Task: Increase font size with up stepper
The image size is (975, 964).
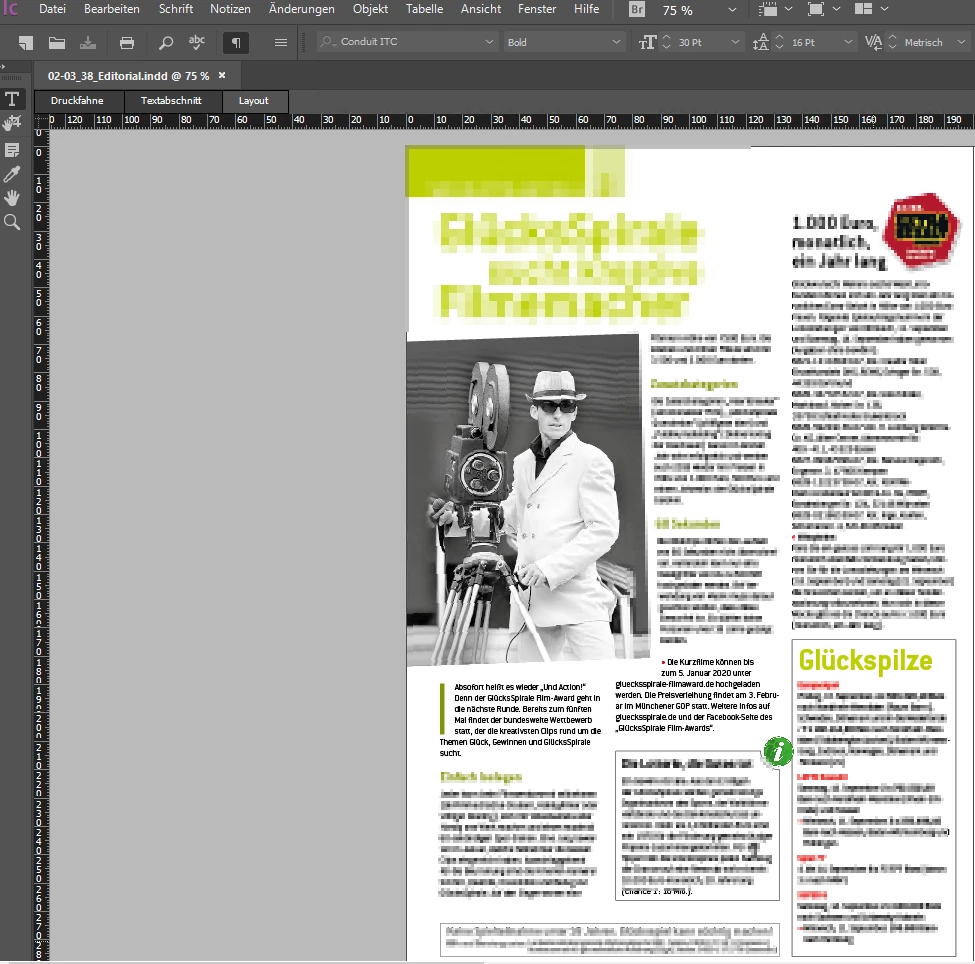Action: tap(667, 37)
